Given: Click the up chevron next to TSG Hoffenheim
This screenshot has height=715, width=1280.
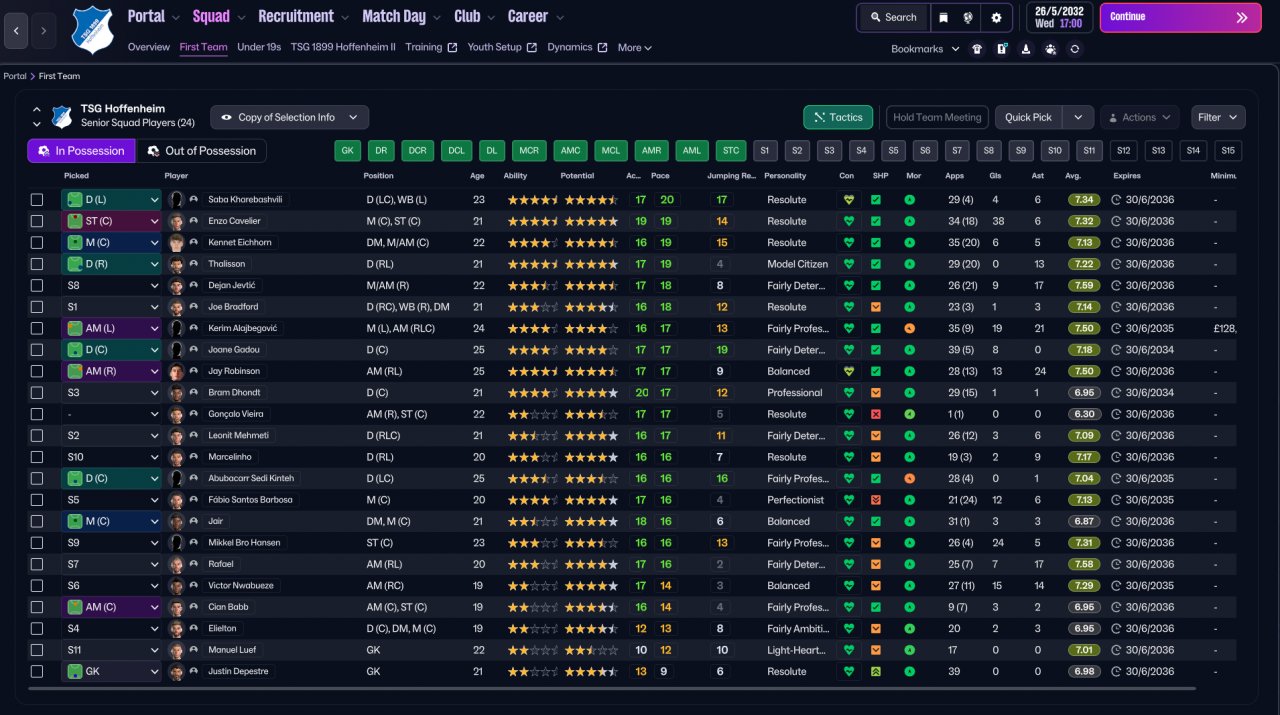Looking at the screenshot, I should point(37,109).
